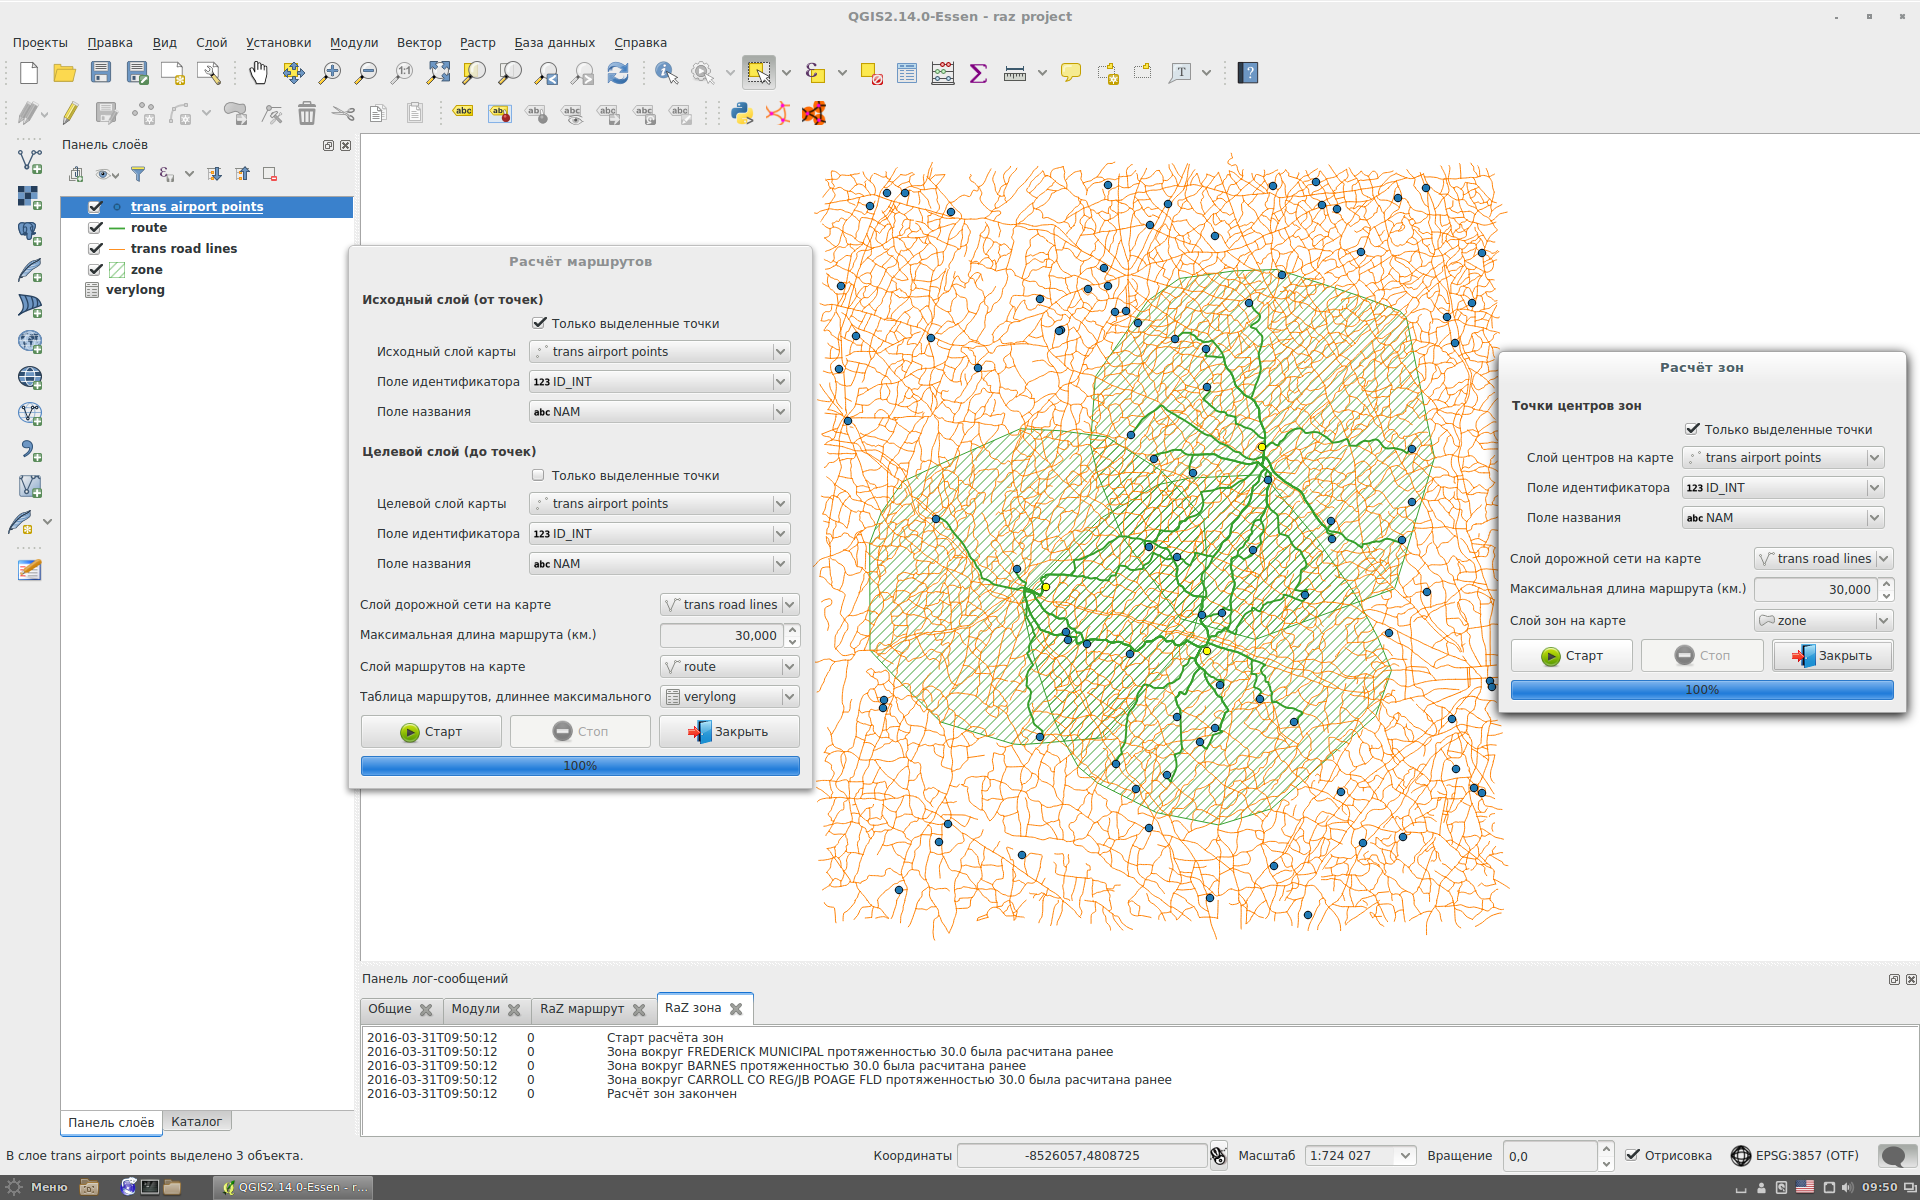1920x1200 pixels.
Task: Click the route calculation progress bar
Action: click(x=580, y=766)
